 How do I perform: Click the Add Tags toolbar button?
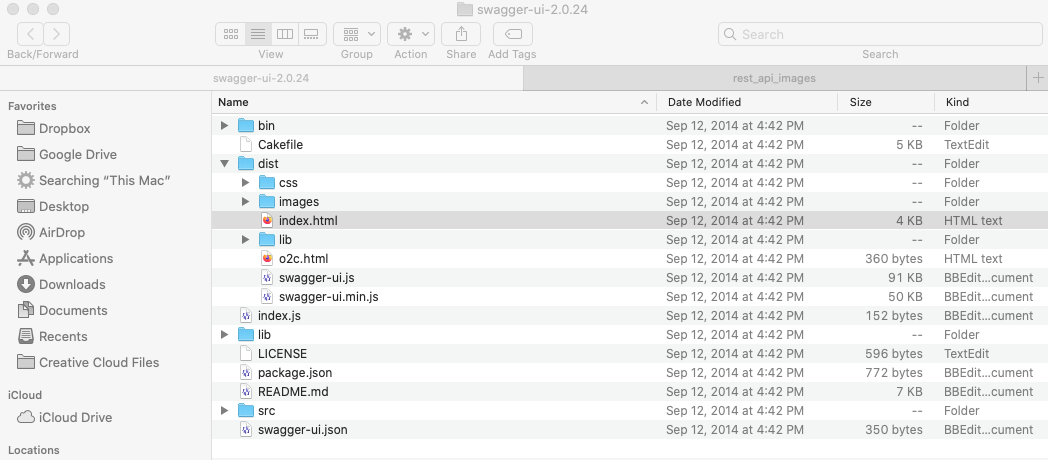[x=513, y=34]
